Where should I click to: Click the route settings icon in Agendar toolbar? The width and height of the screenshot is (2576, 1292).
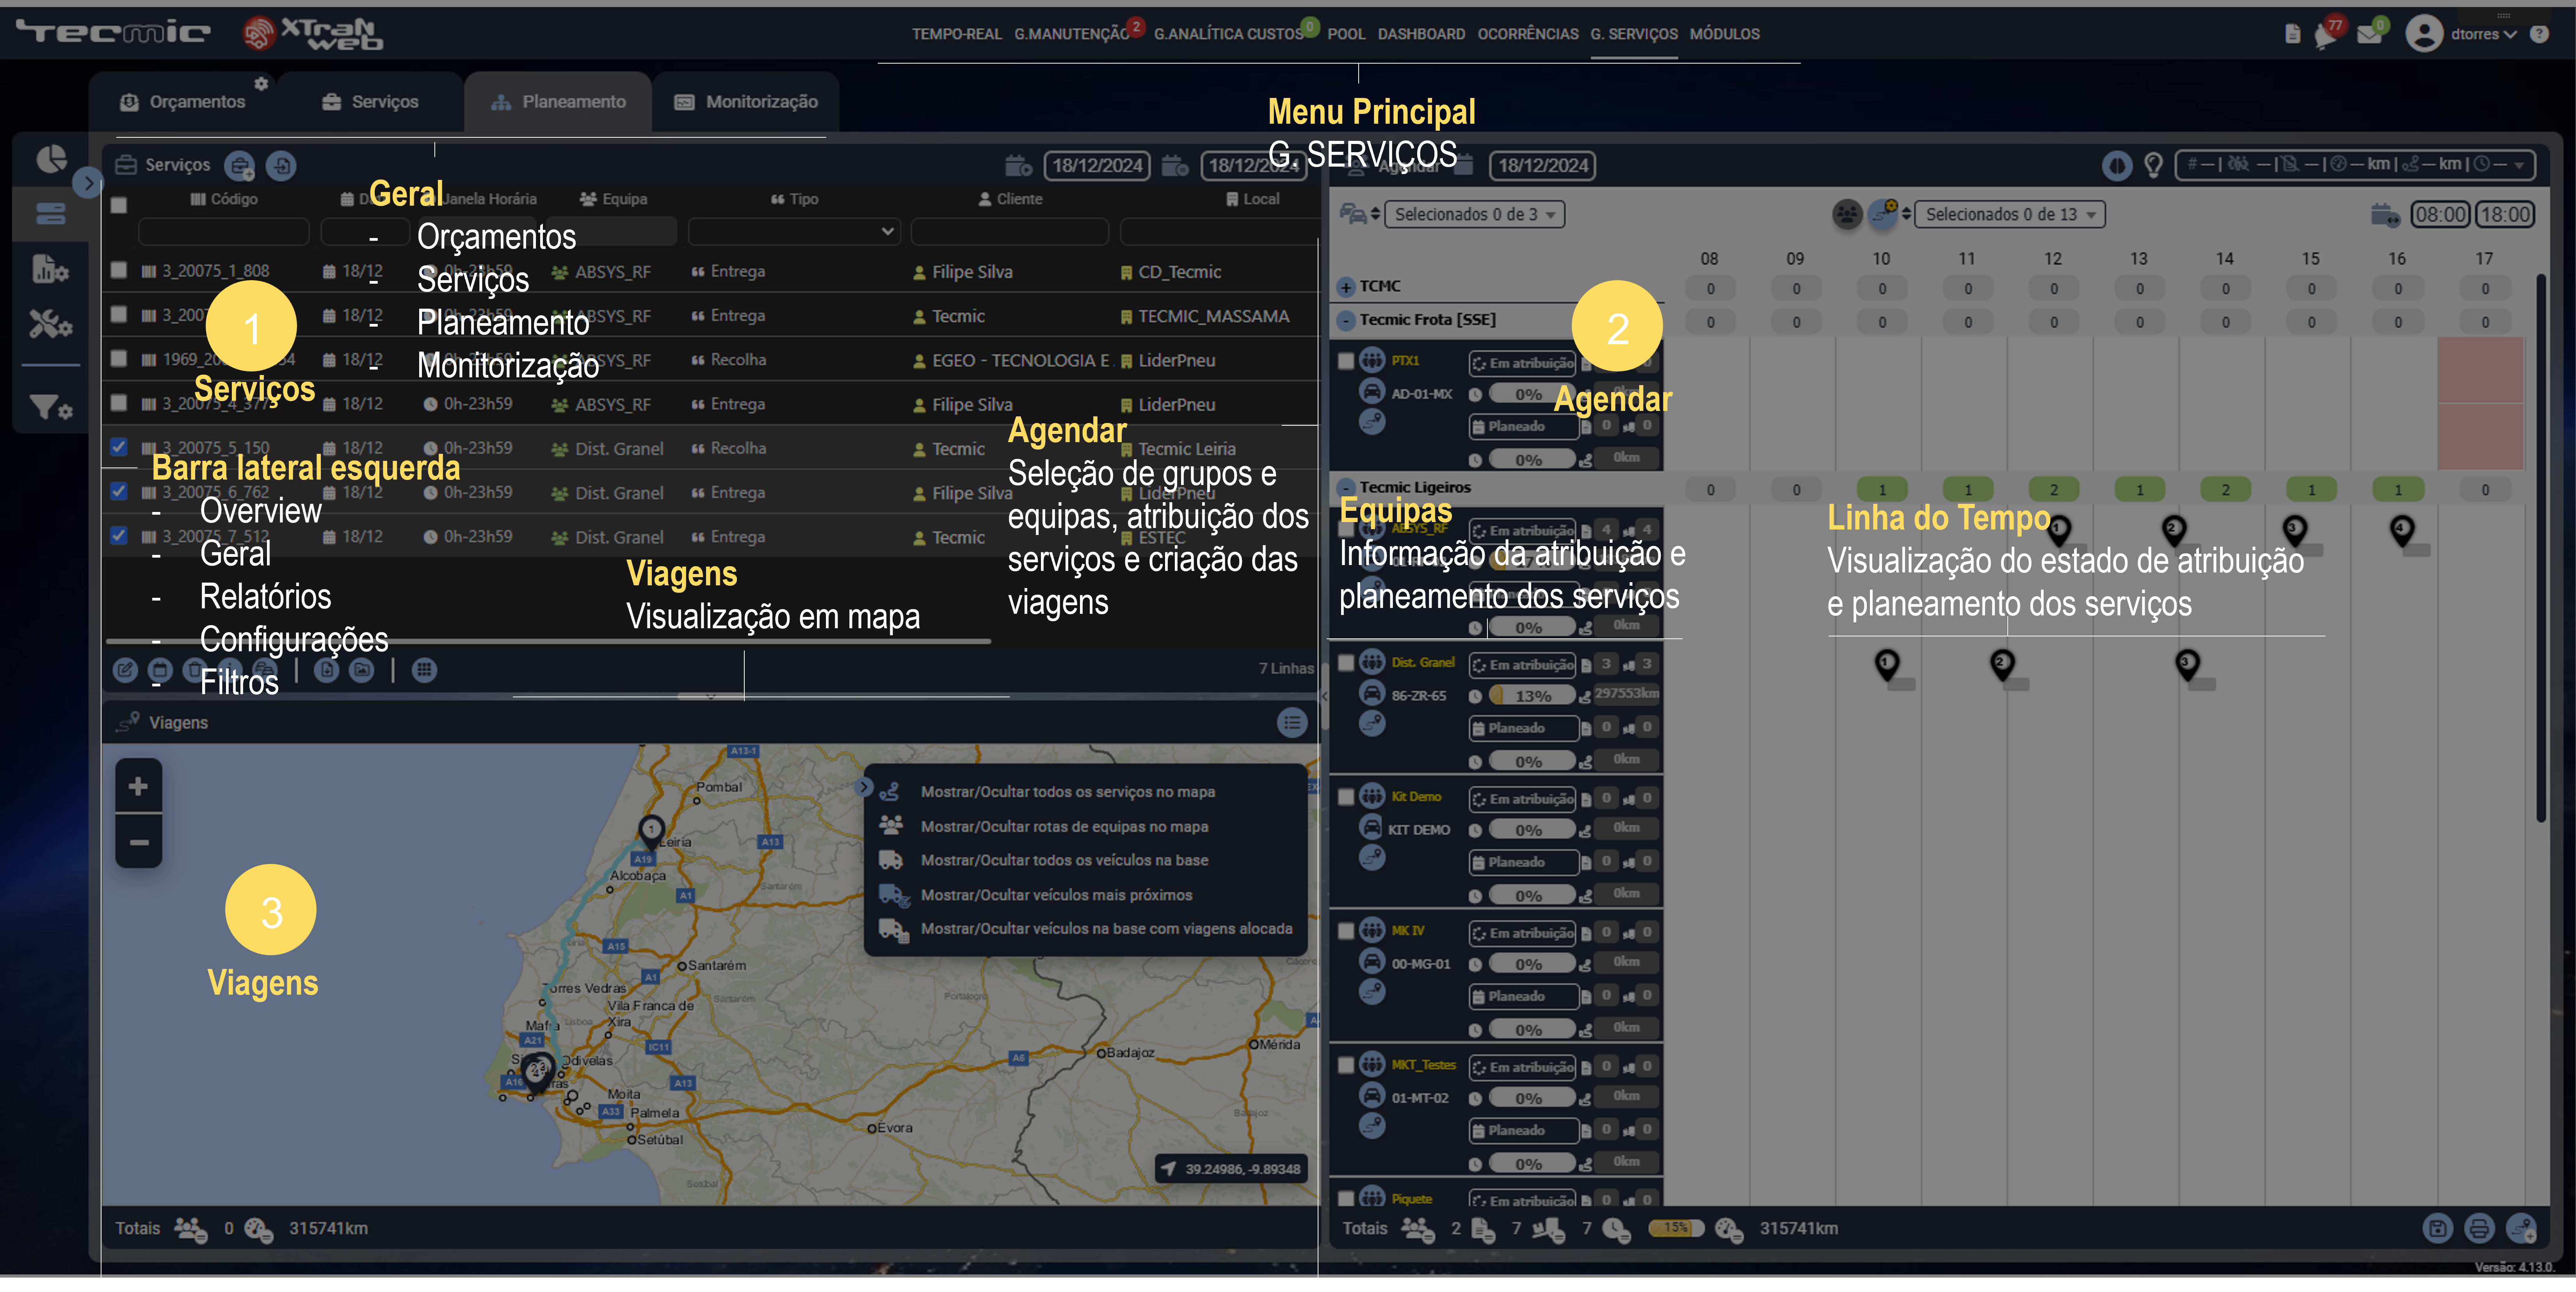click(x=1883, y=213)
